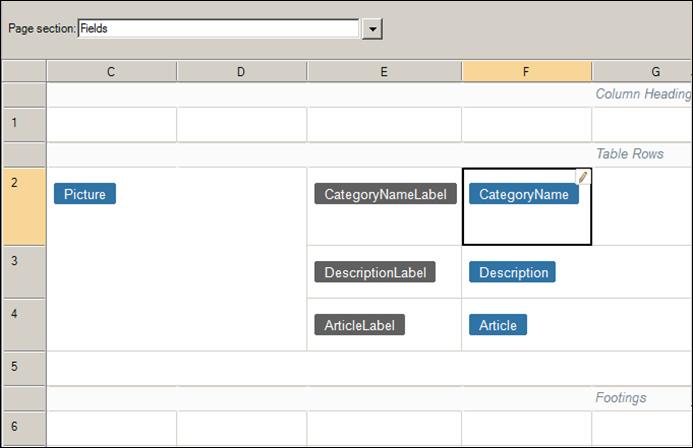Select row 5 header
Screen dimensions: 693x448
click(x=24, y=368)
